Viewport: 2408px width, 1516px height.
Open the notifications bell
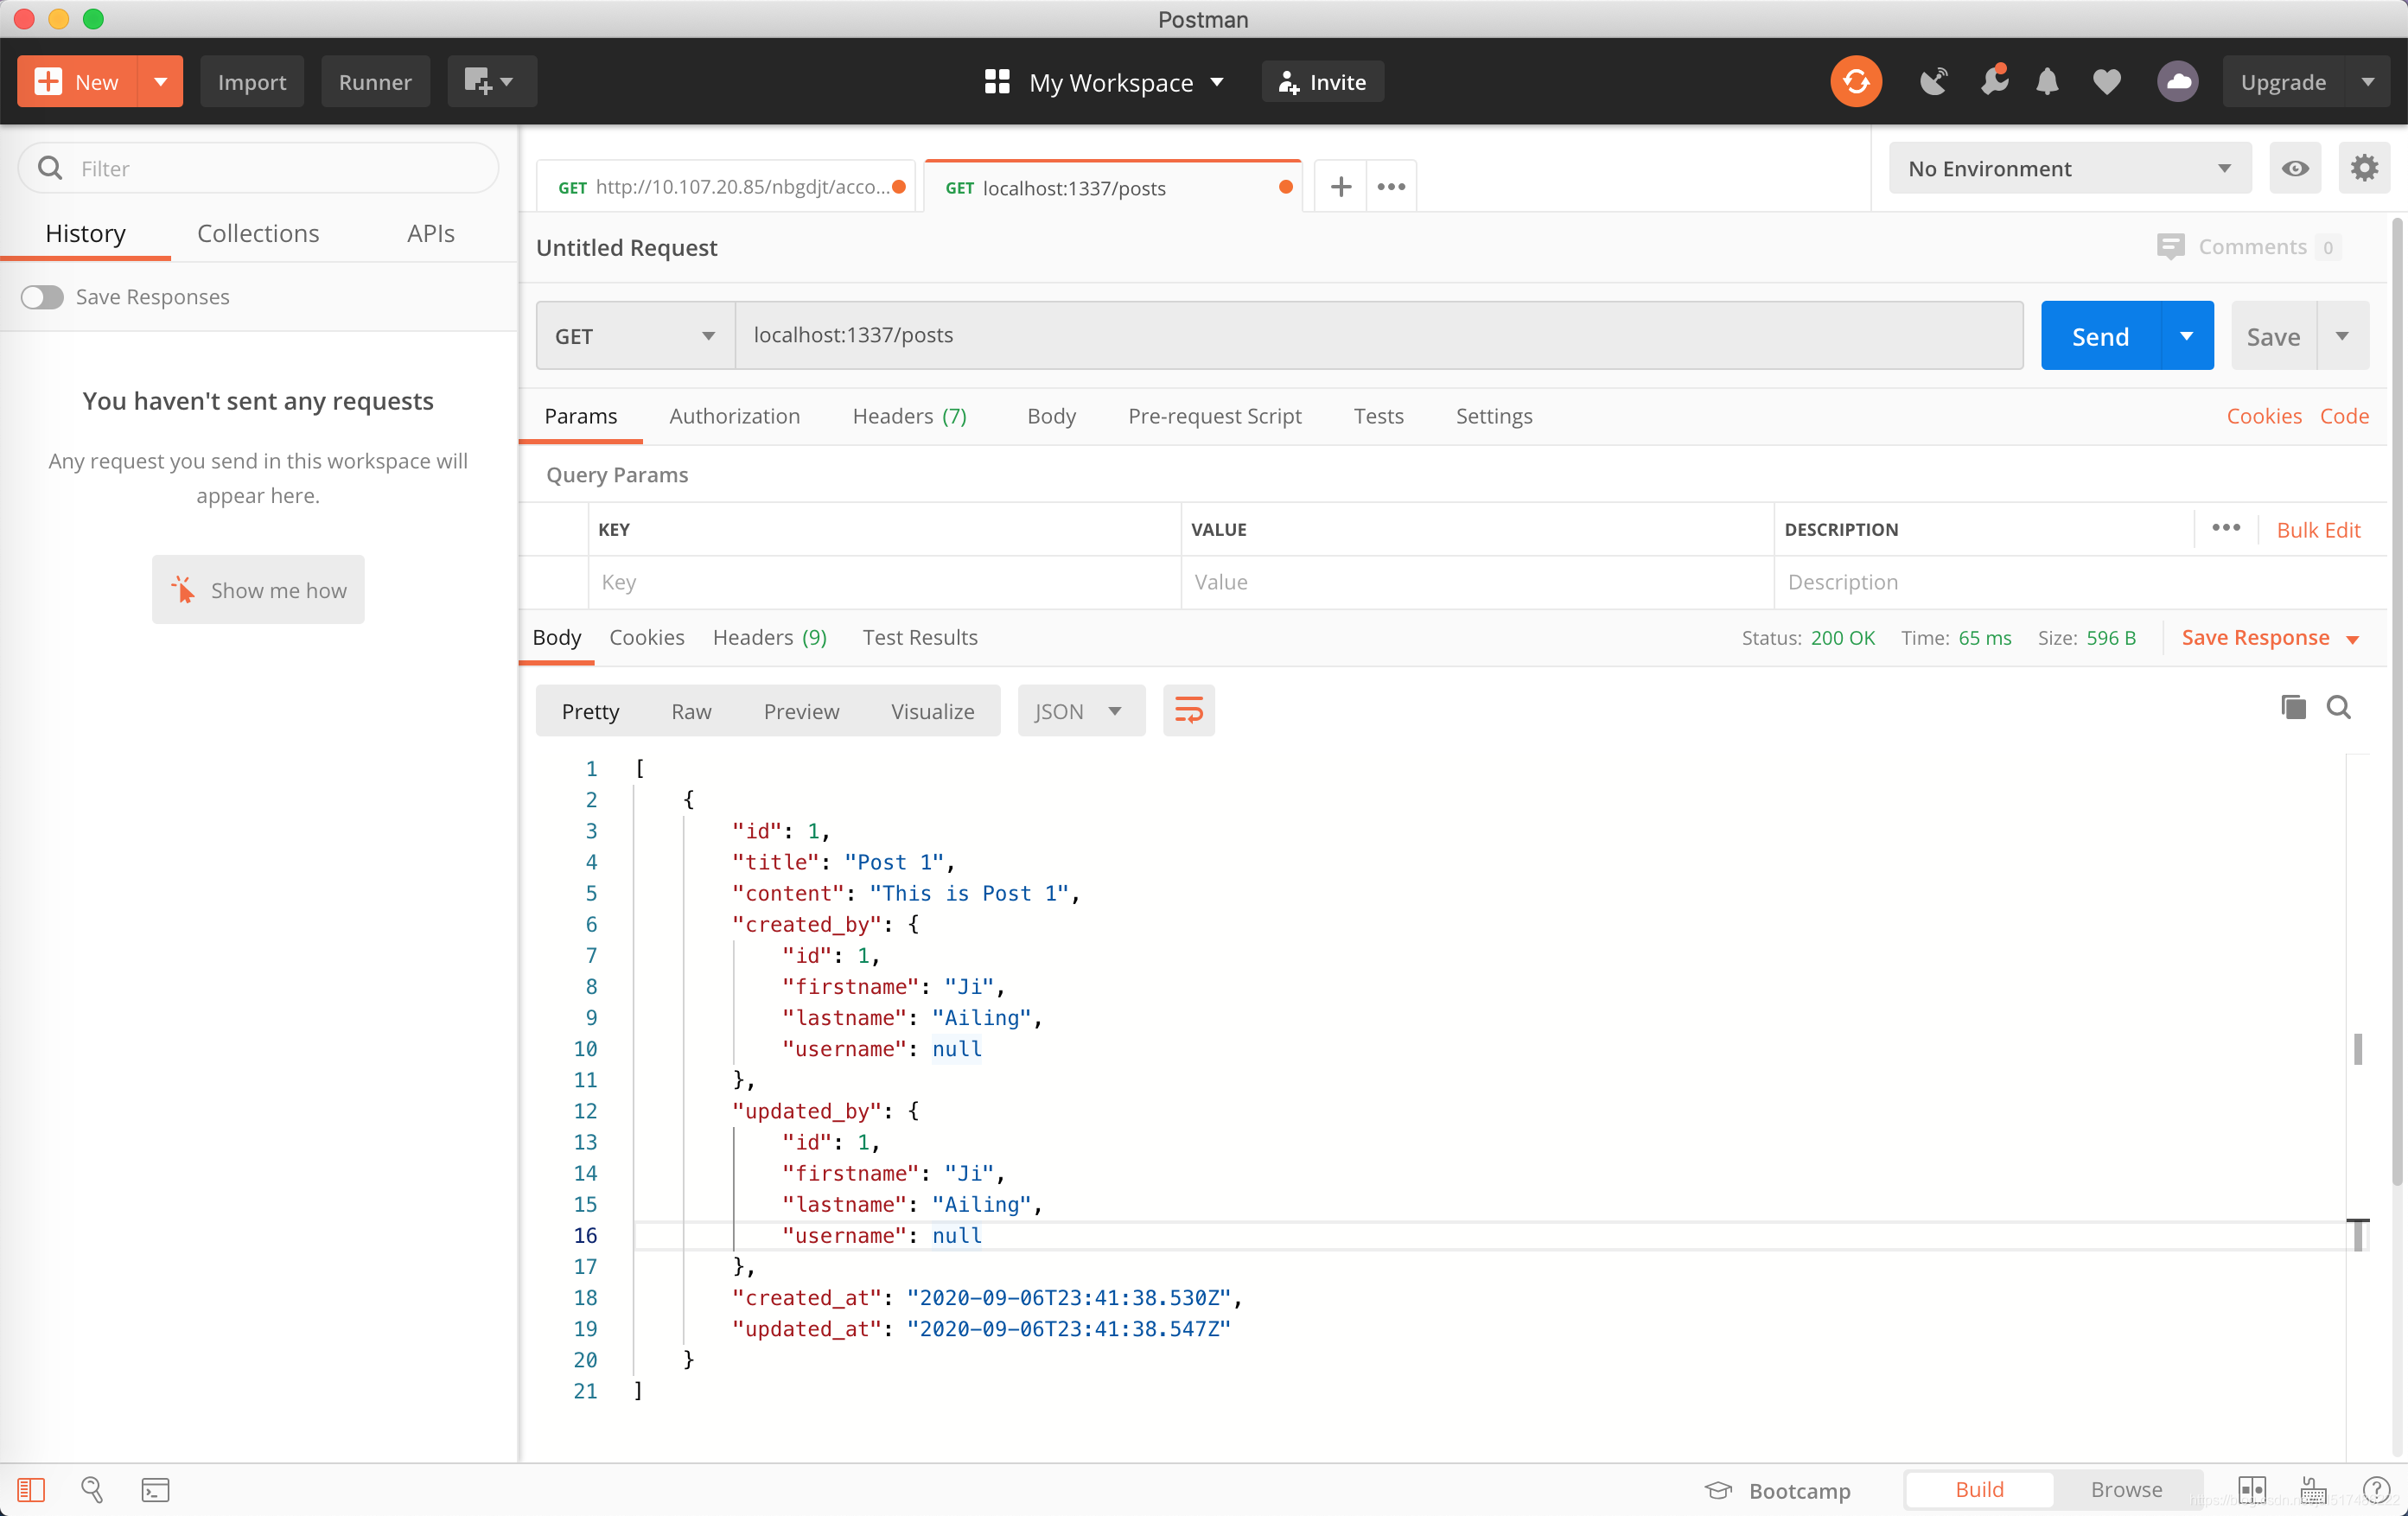[2047, 82]
